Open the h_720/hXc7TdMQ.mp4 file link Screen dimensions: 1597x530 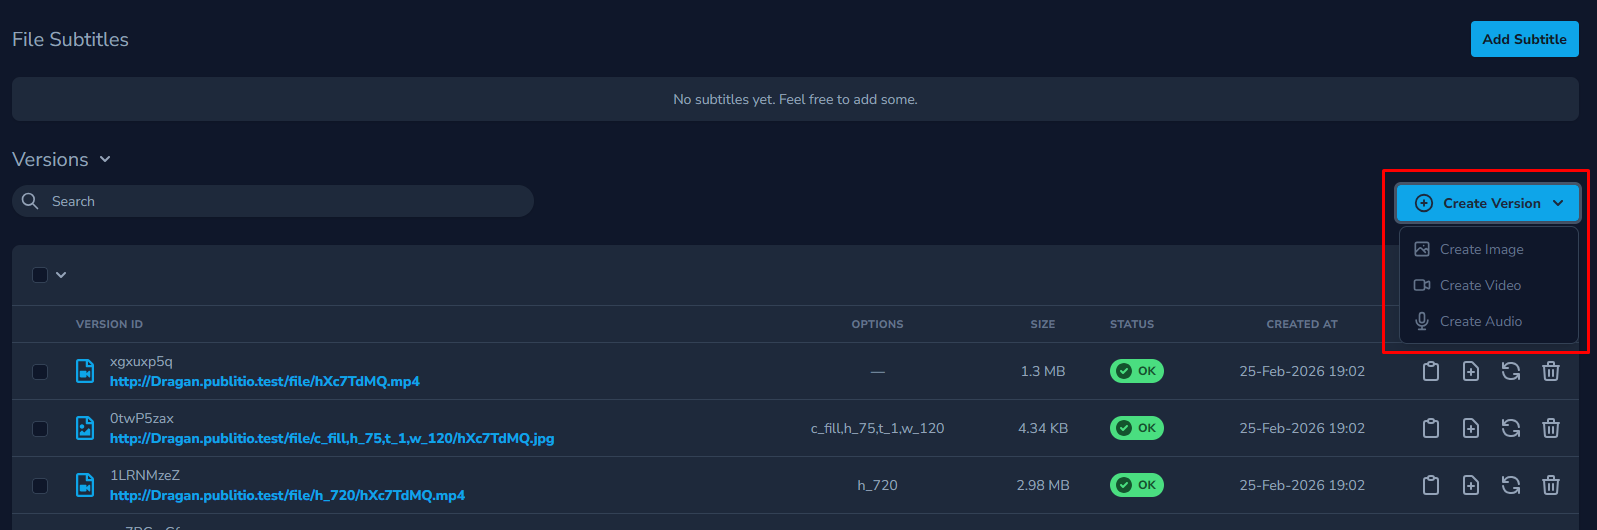tap(287, 495)
